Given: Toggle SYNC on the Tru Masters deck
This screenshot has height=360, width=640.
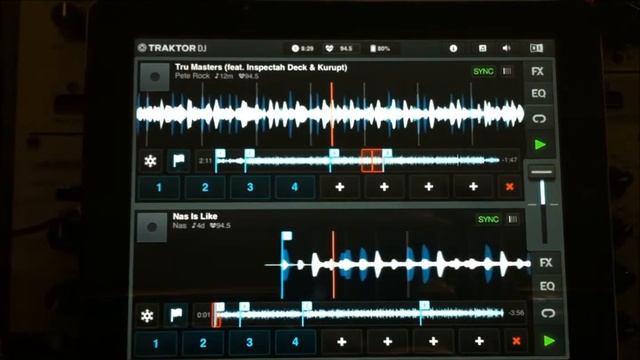Looking at the screenshot, I should (483, 71).
